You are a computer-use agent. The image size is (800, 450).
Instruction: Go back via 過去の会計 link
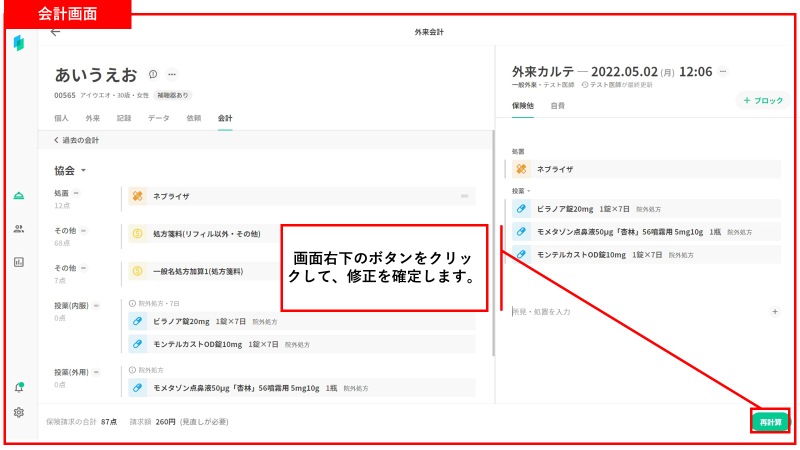(x=76, y=141)
